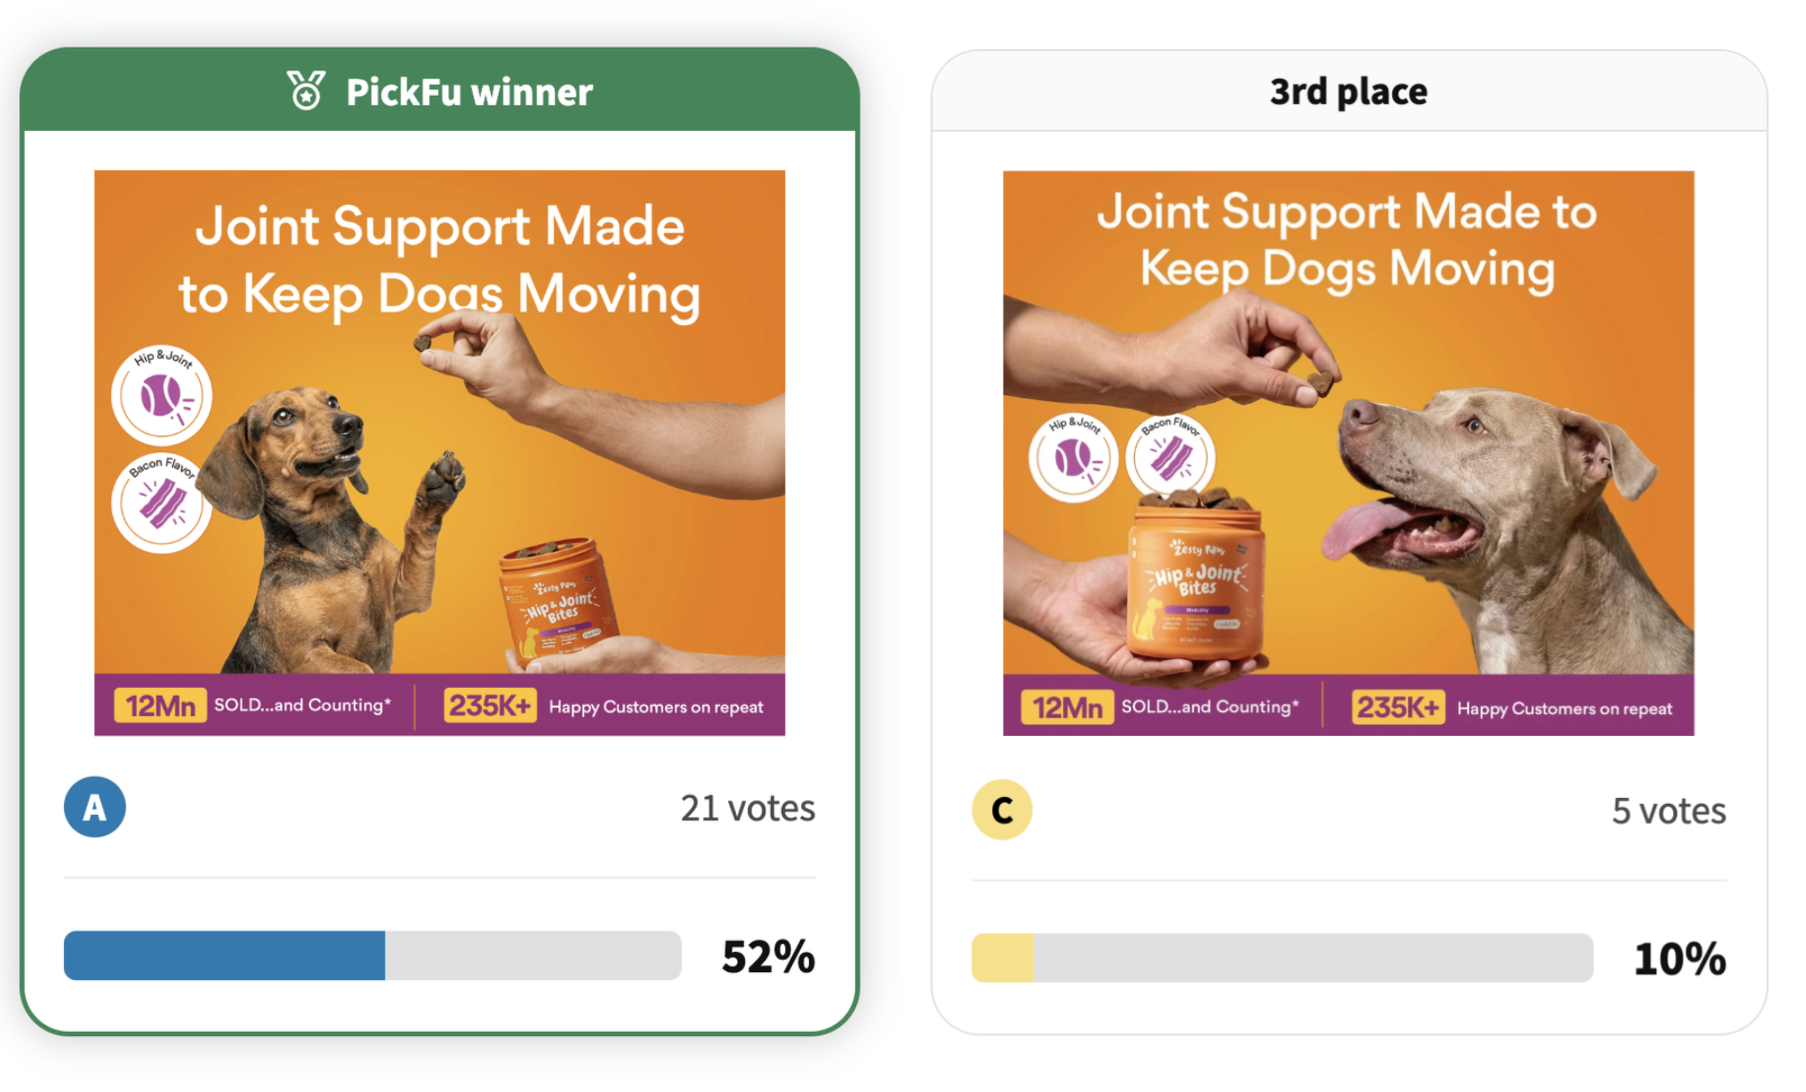Click the 12Mn badge on the 3rd place ad
Image resolution: width=1806 pixels, height=1092 pixels.
click(x=1067, y=707)
